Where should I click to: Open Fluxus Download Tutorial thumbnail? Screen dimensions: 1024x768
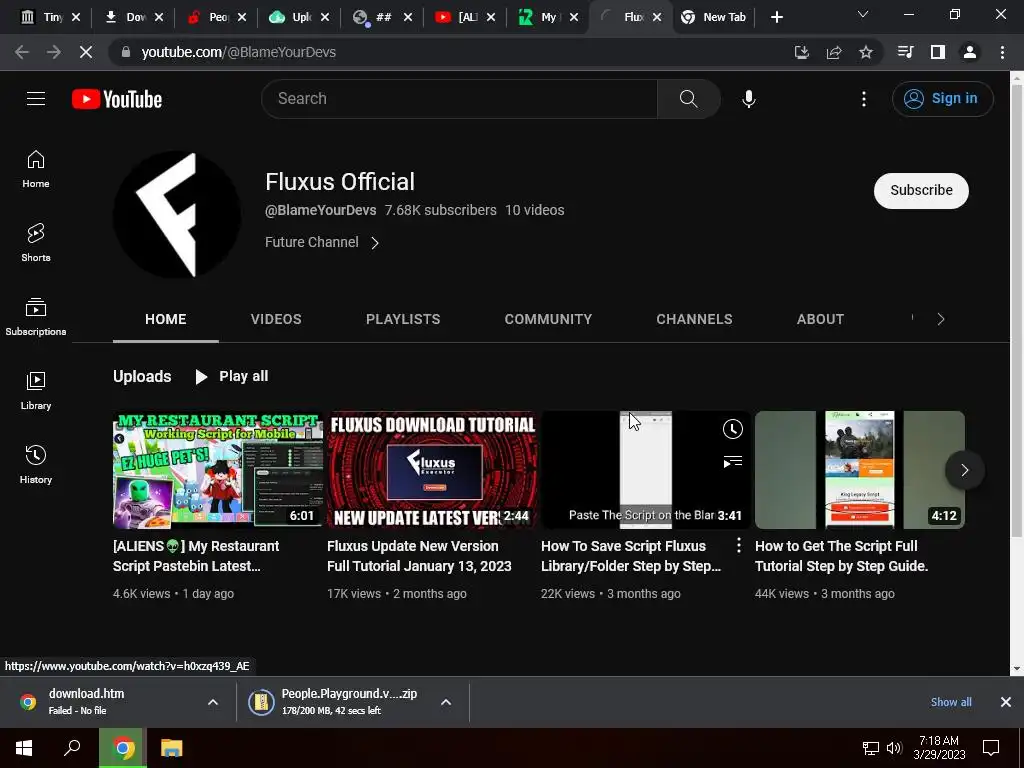[432, 470]
